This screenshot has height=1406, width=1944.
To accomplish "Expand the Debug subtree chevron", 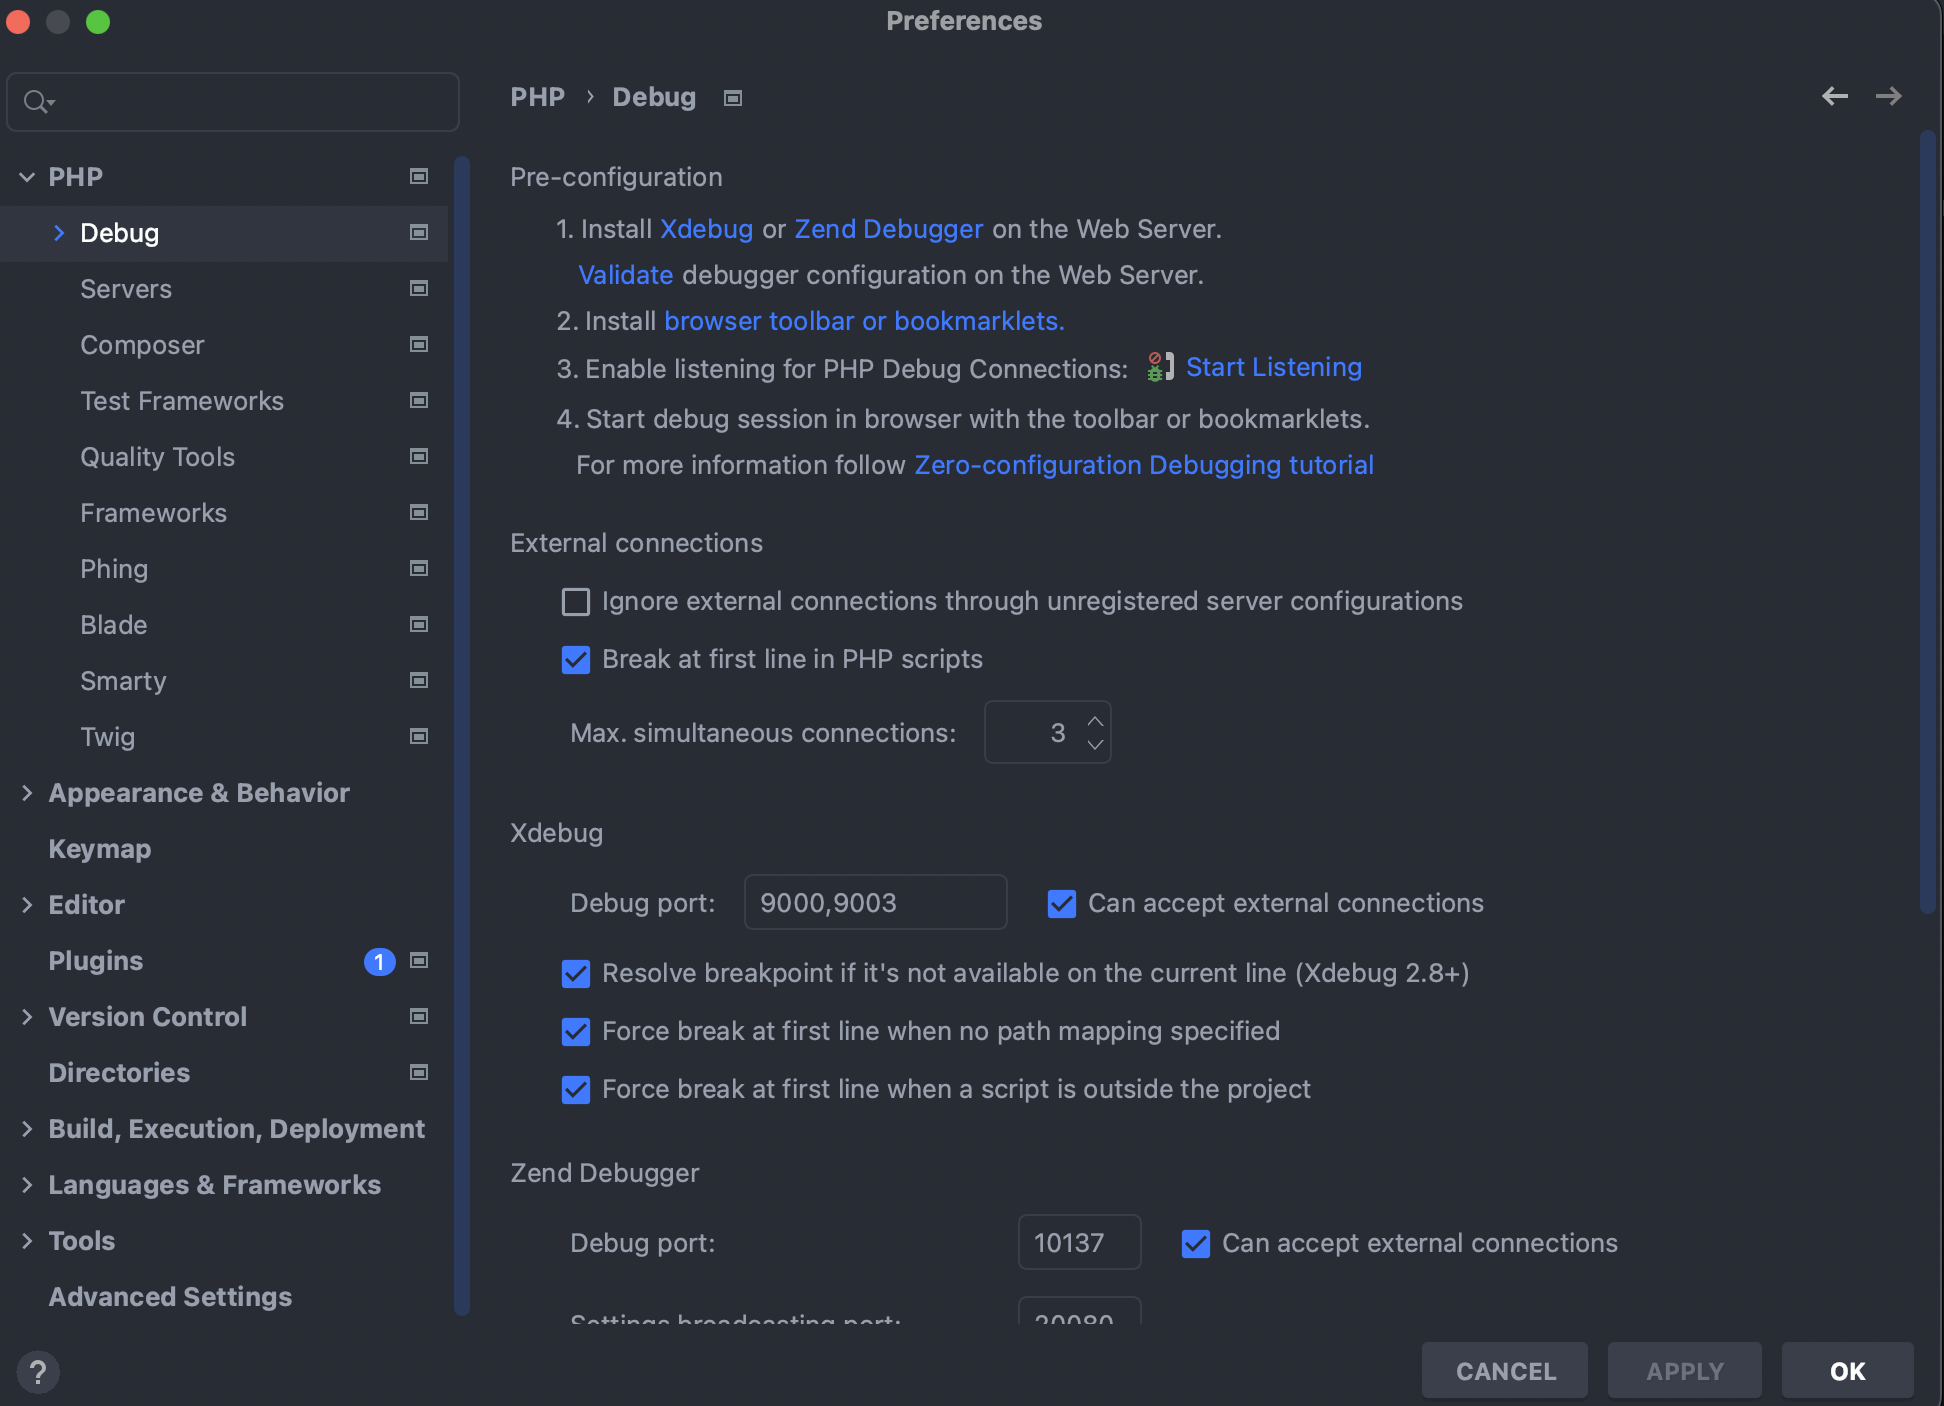I will [x=59, y=233].
